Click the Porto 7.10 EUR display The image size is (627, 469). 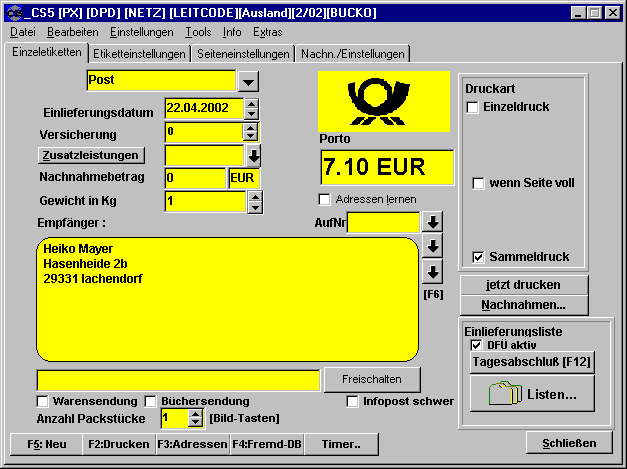(x=387, y=167)
